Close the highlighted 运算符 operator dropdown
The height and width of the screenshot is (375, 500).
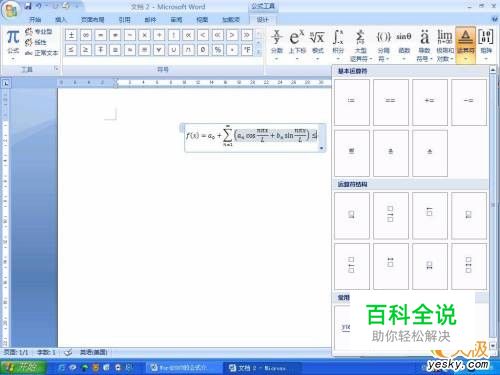pyautogui.click(x=466, y=45)
